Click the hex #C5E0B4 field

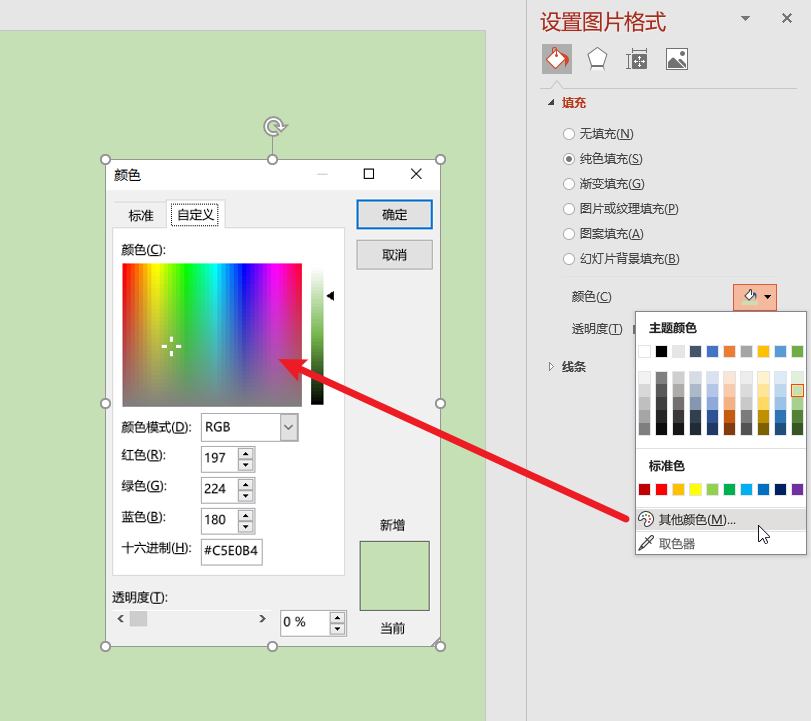[x=231, y=551]
